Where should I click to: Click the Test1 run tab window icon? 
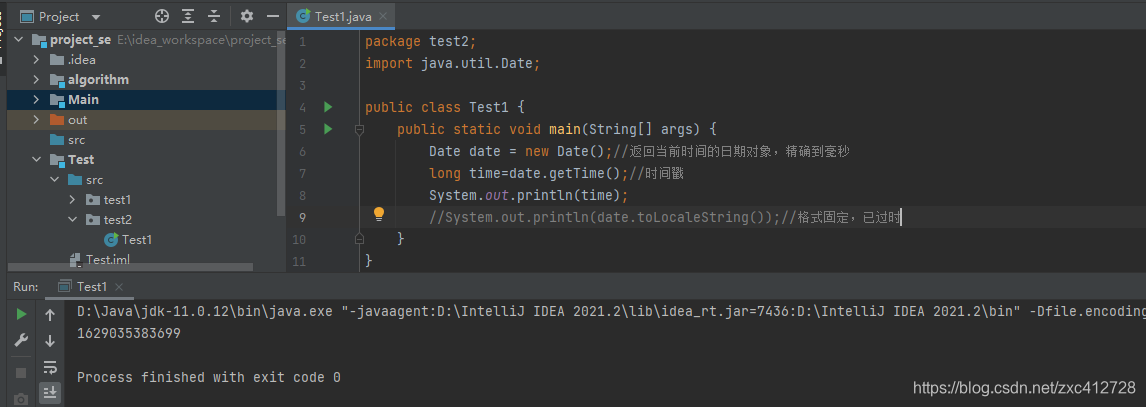point(64,286)
